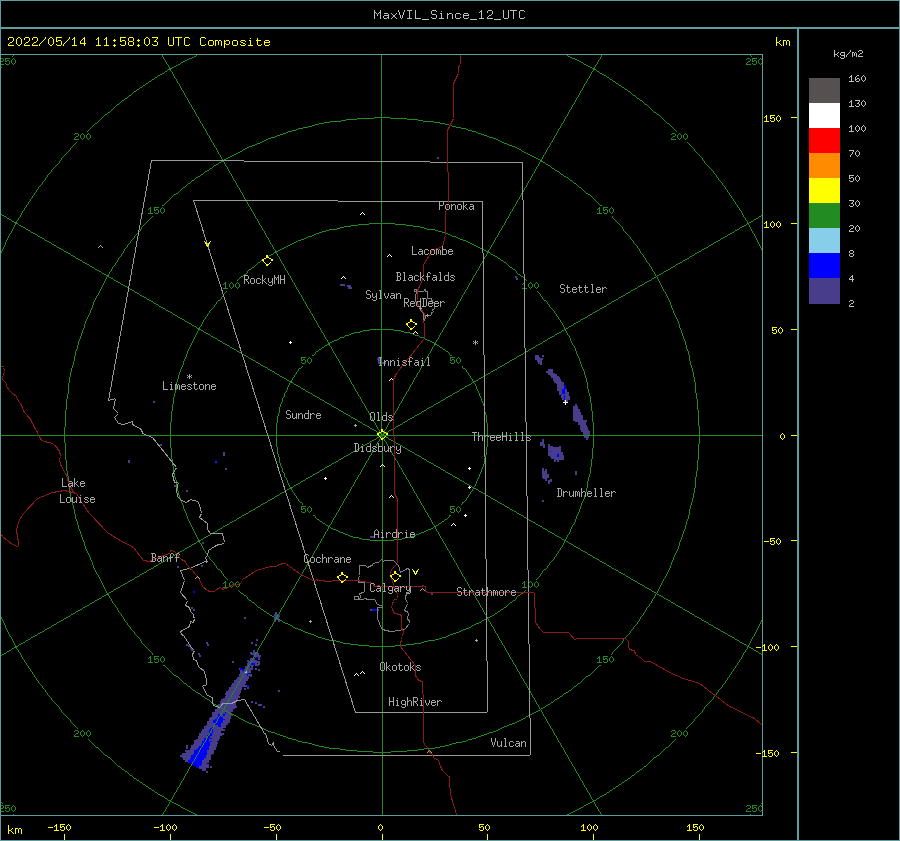The height and width of the screenshot is (841, 900).
Task: Click the asterisk marker above Limestone label
Action: click(189, 377)
